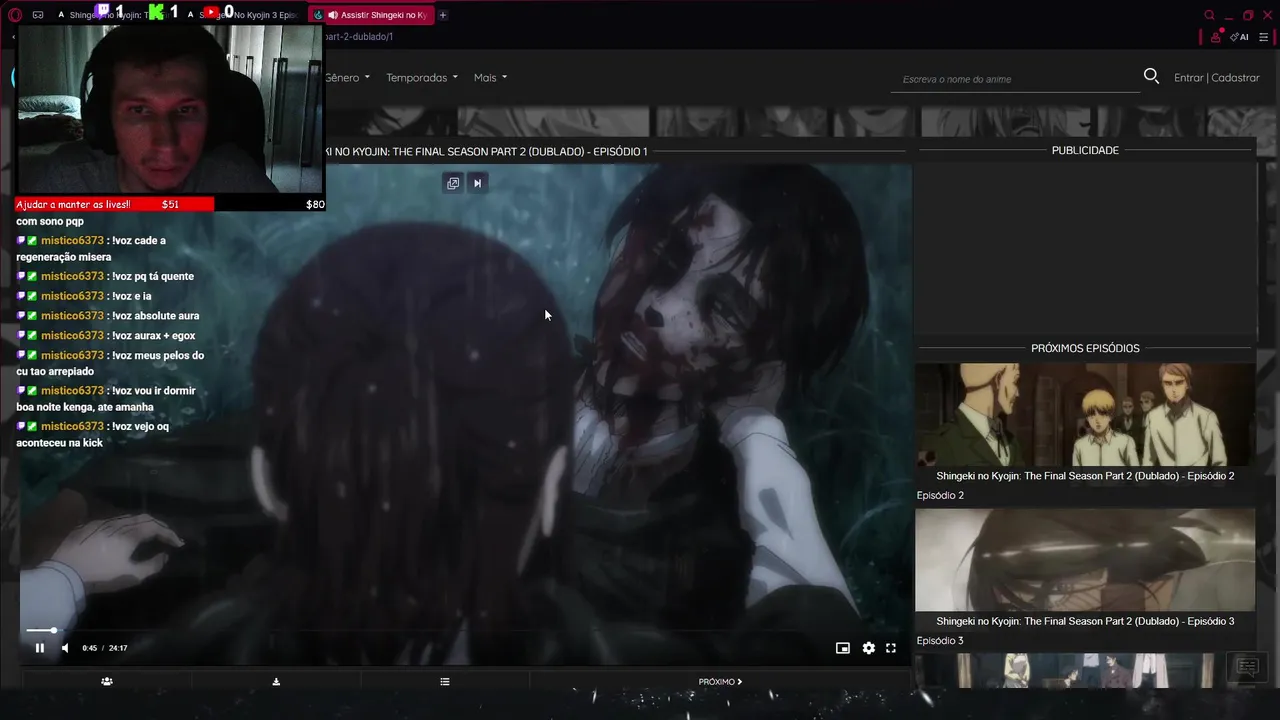The height and width of the screenshot is (720, 1280).
Task: Open browser tab search magnifier
Action: pyautogui.click(x=1209, y=15)
